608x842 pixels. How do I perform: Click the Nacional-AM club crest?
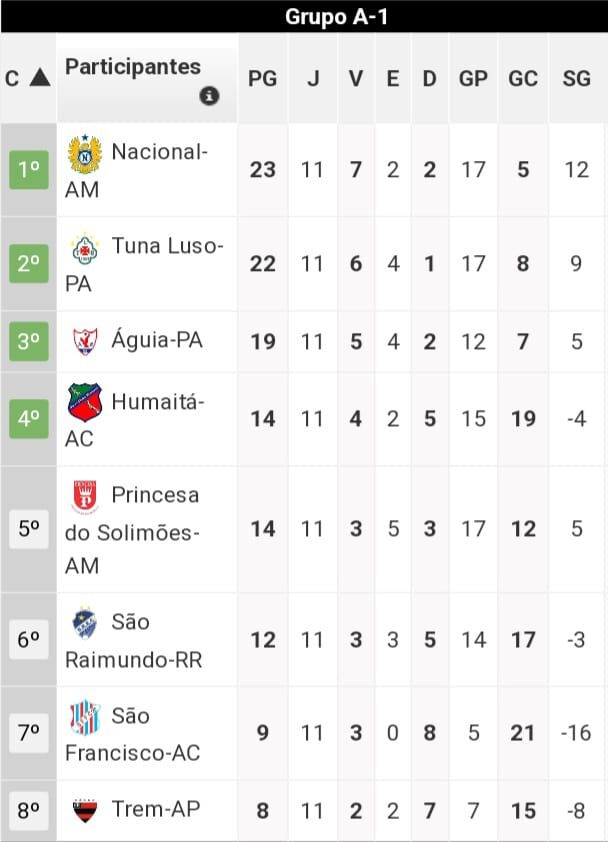pos(84,153)
